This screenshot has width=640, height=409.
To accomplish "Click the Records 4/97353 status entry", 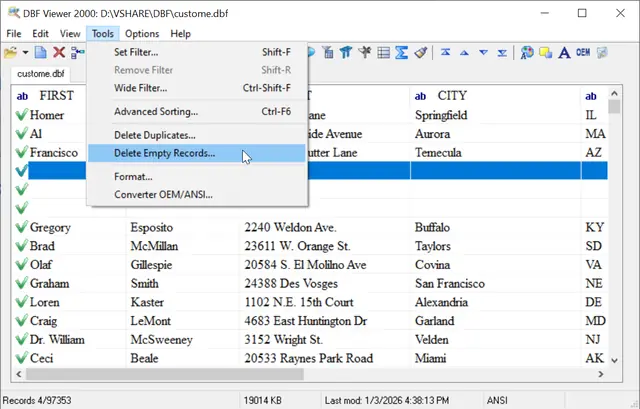I will [37, 400].
